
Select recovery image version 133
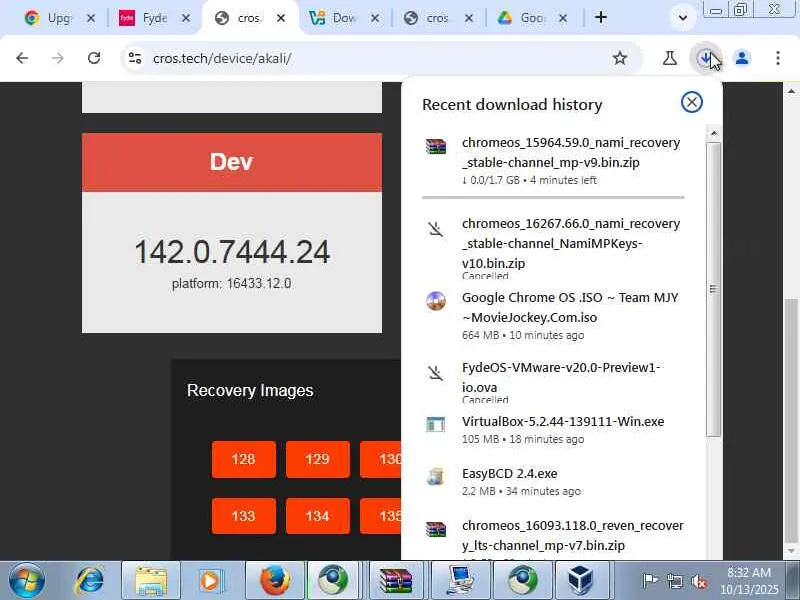point(244,516)
